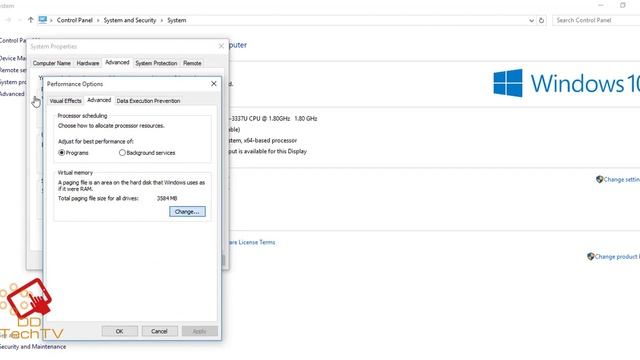Close System Properties dialog X icon
The width and height of the screenshot is (640, 360).
click(221, 46)
